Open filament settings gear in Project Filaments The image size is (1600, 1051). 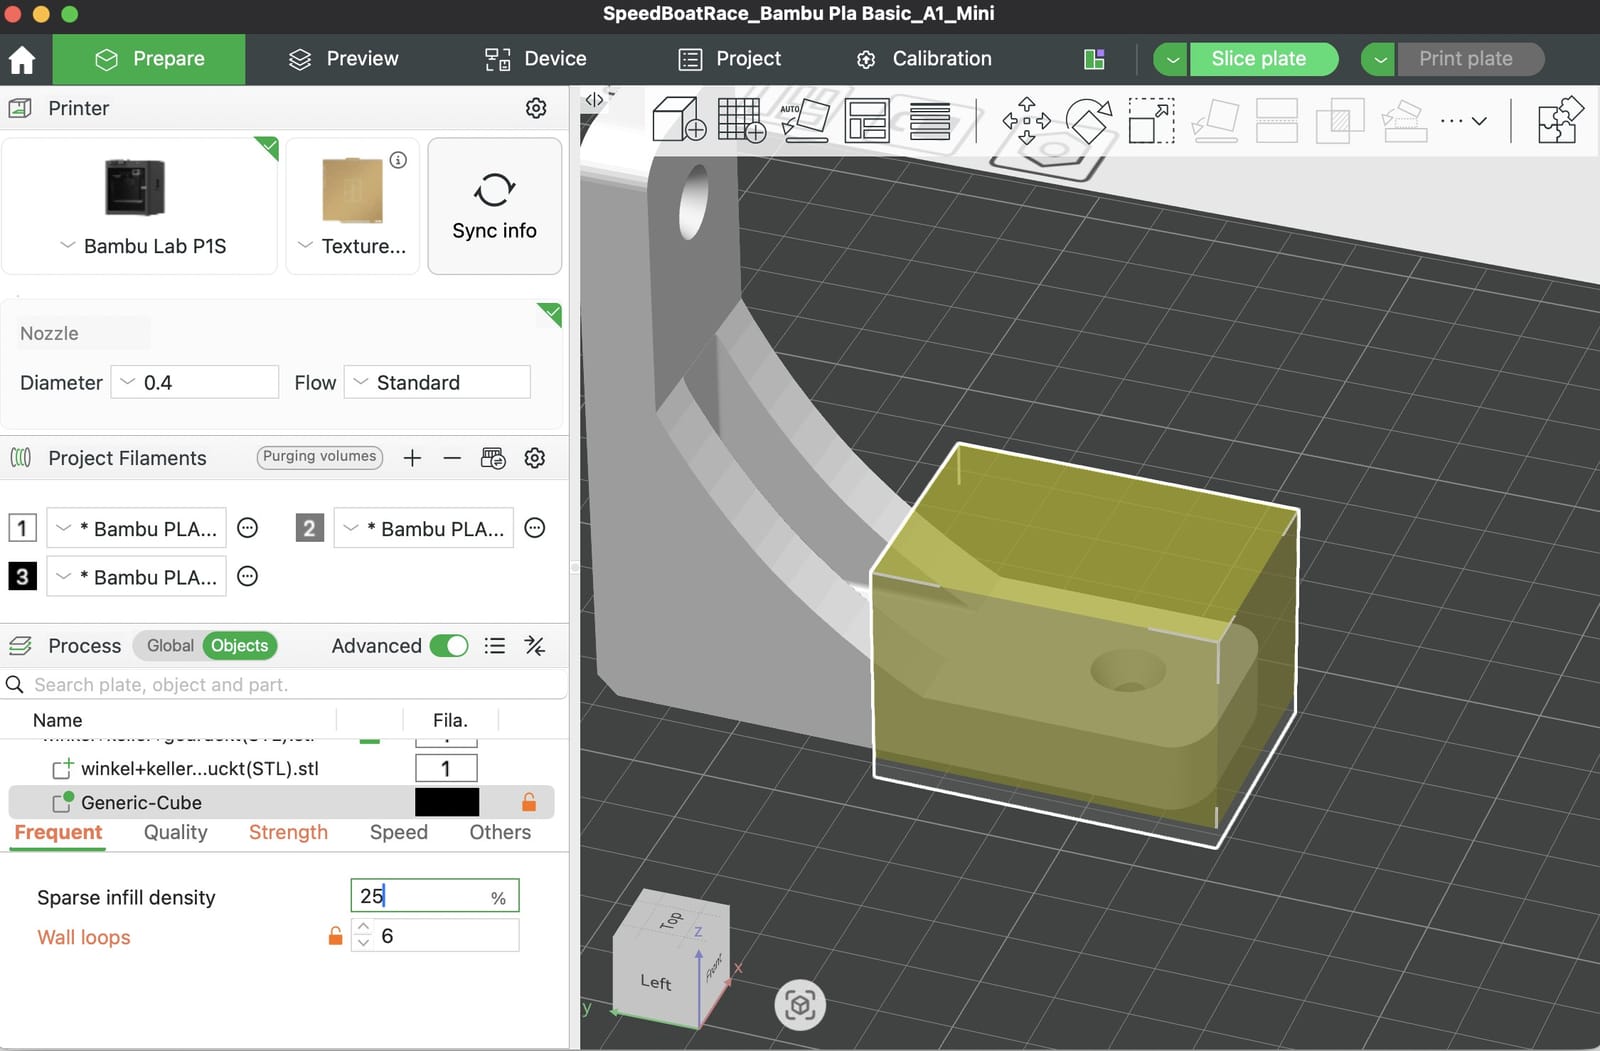tap(535, 458)
